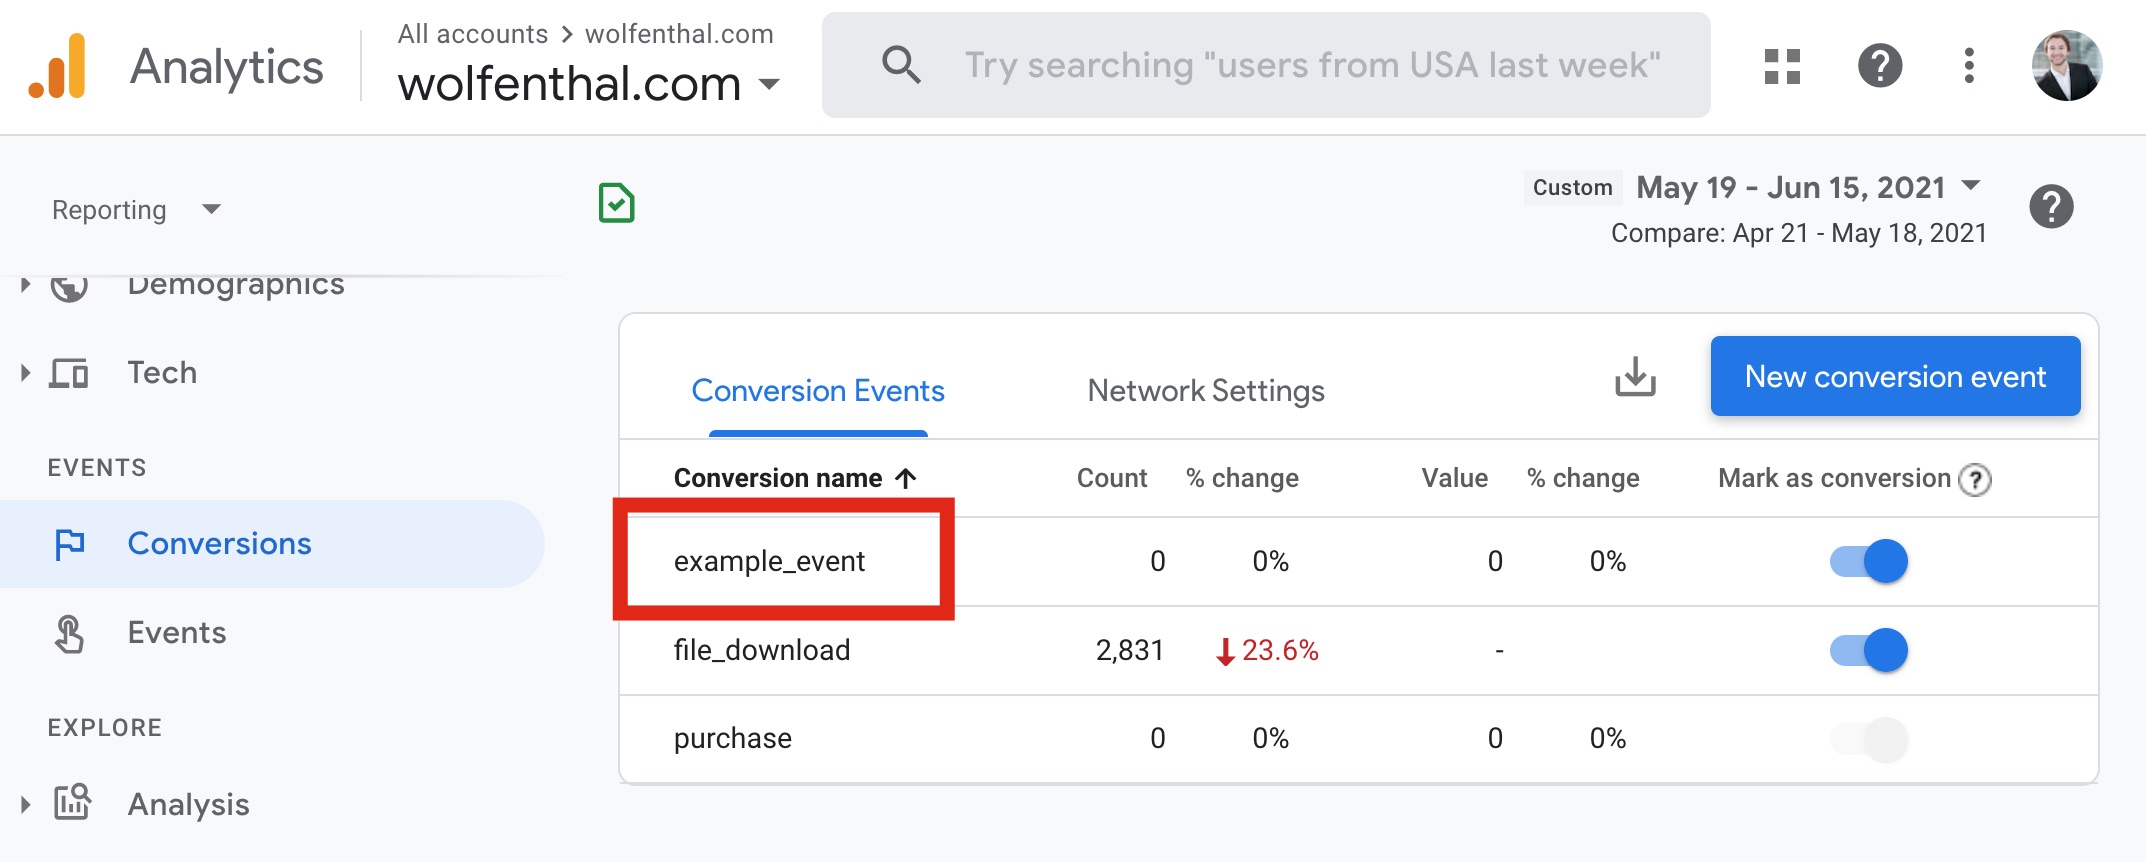The height and width of the screenshot is (862, 2146).
Task: Toggle off file_download conversion switch
Action: click(1869, 650)
